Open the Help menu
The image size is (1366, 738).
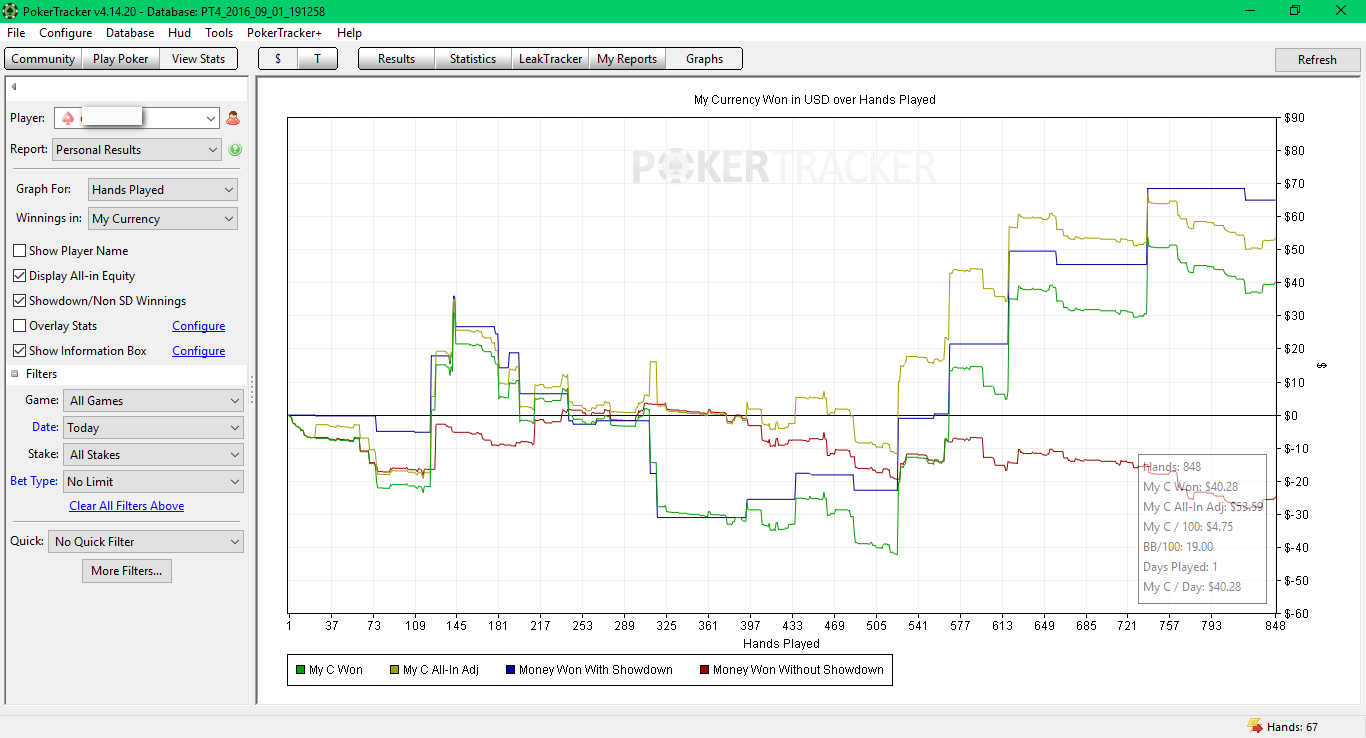pyautogui.click(x=349, y=33)
